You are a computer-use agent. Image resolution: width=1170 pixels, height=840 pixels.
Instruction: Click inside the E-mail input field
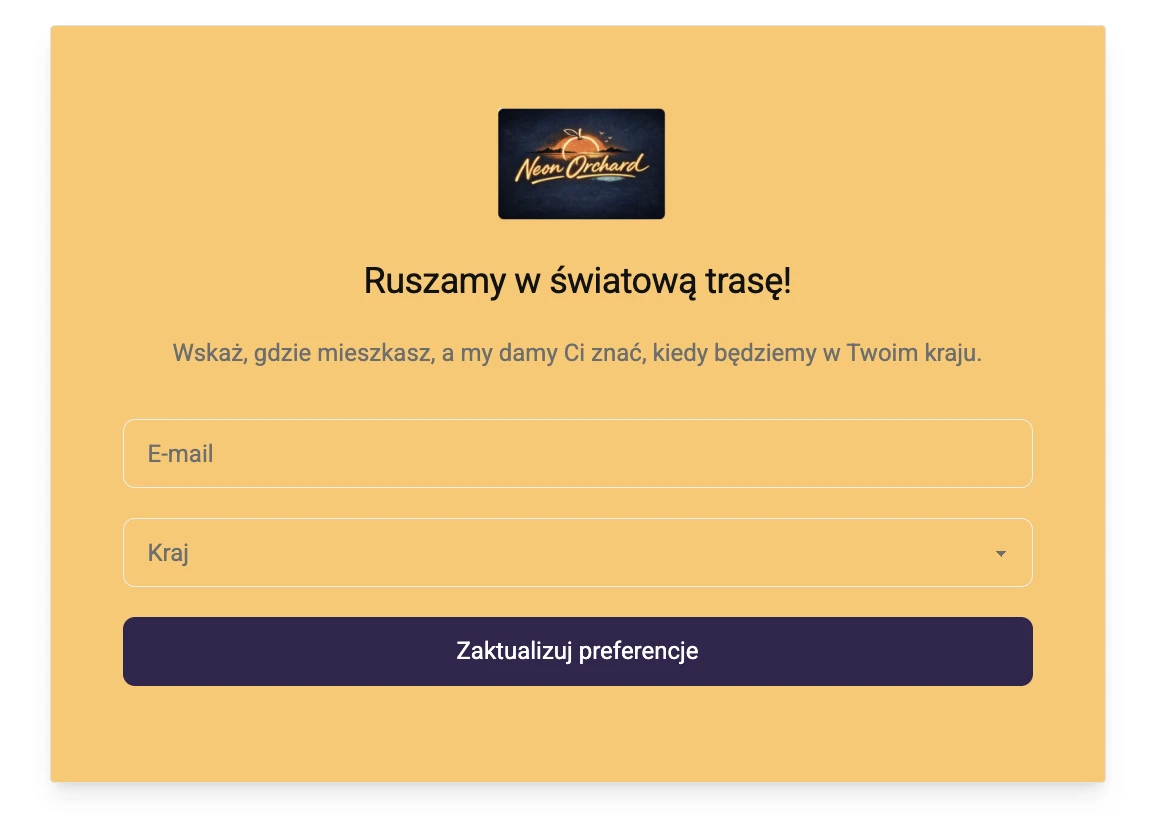(x=578, y=453)
